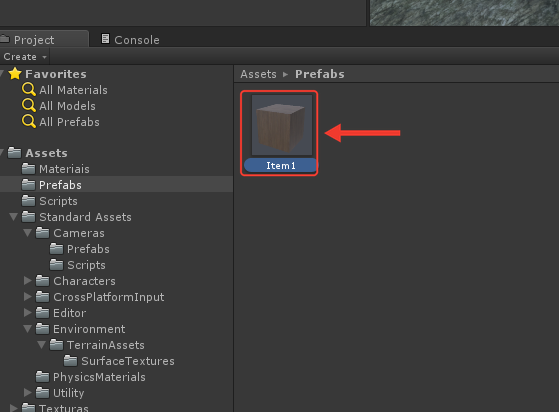559x412 pixels.
Task: Click the Project tab folder icon
Action: click(5, 38)
